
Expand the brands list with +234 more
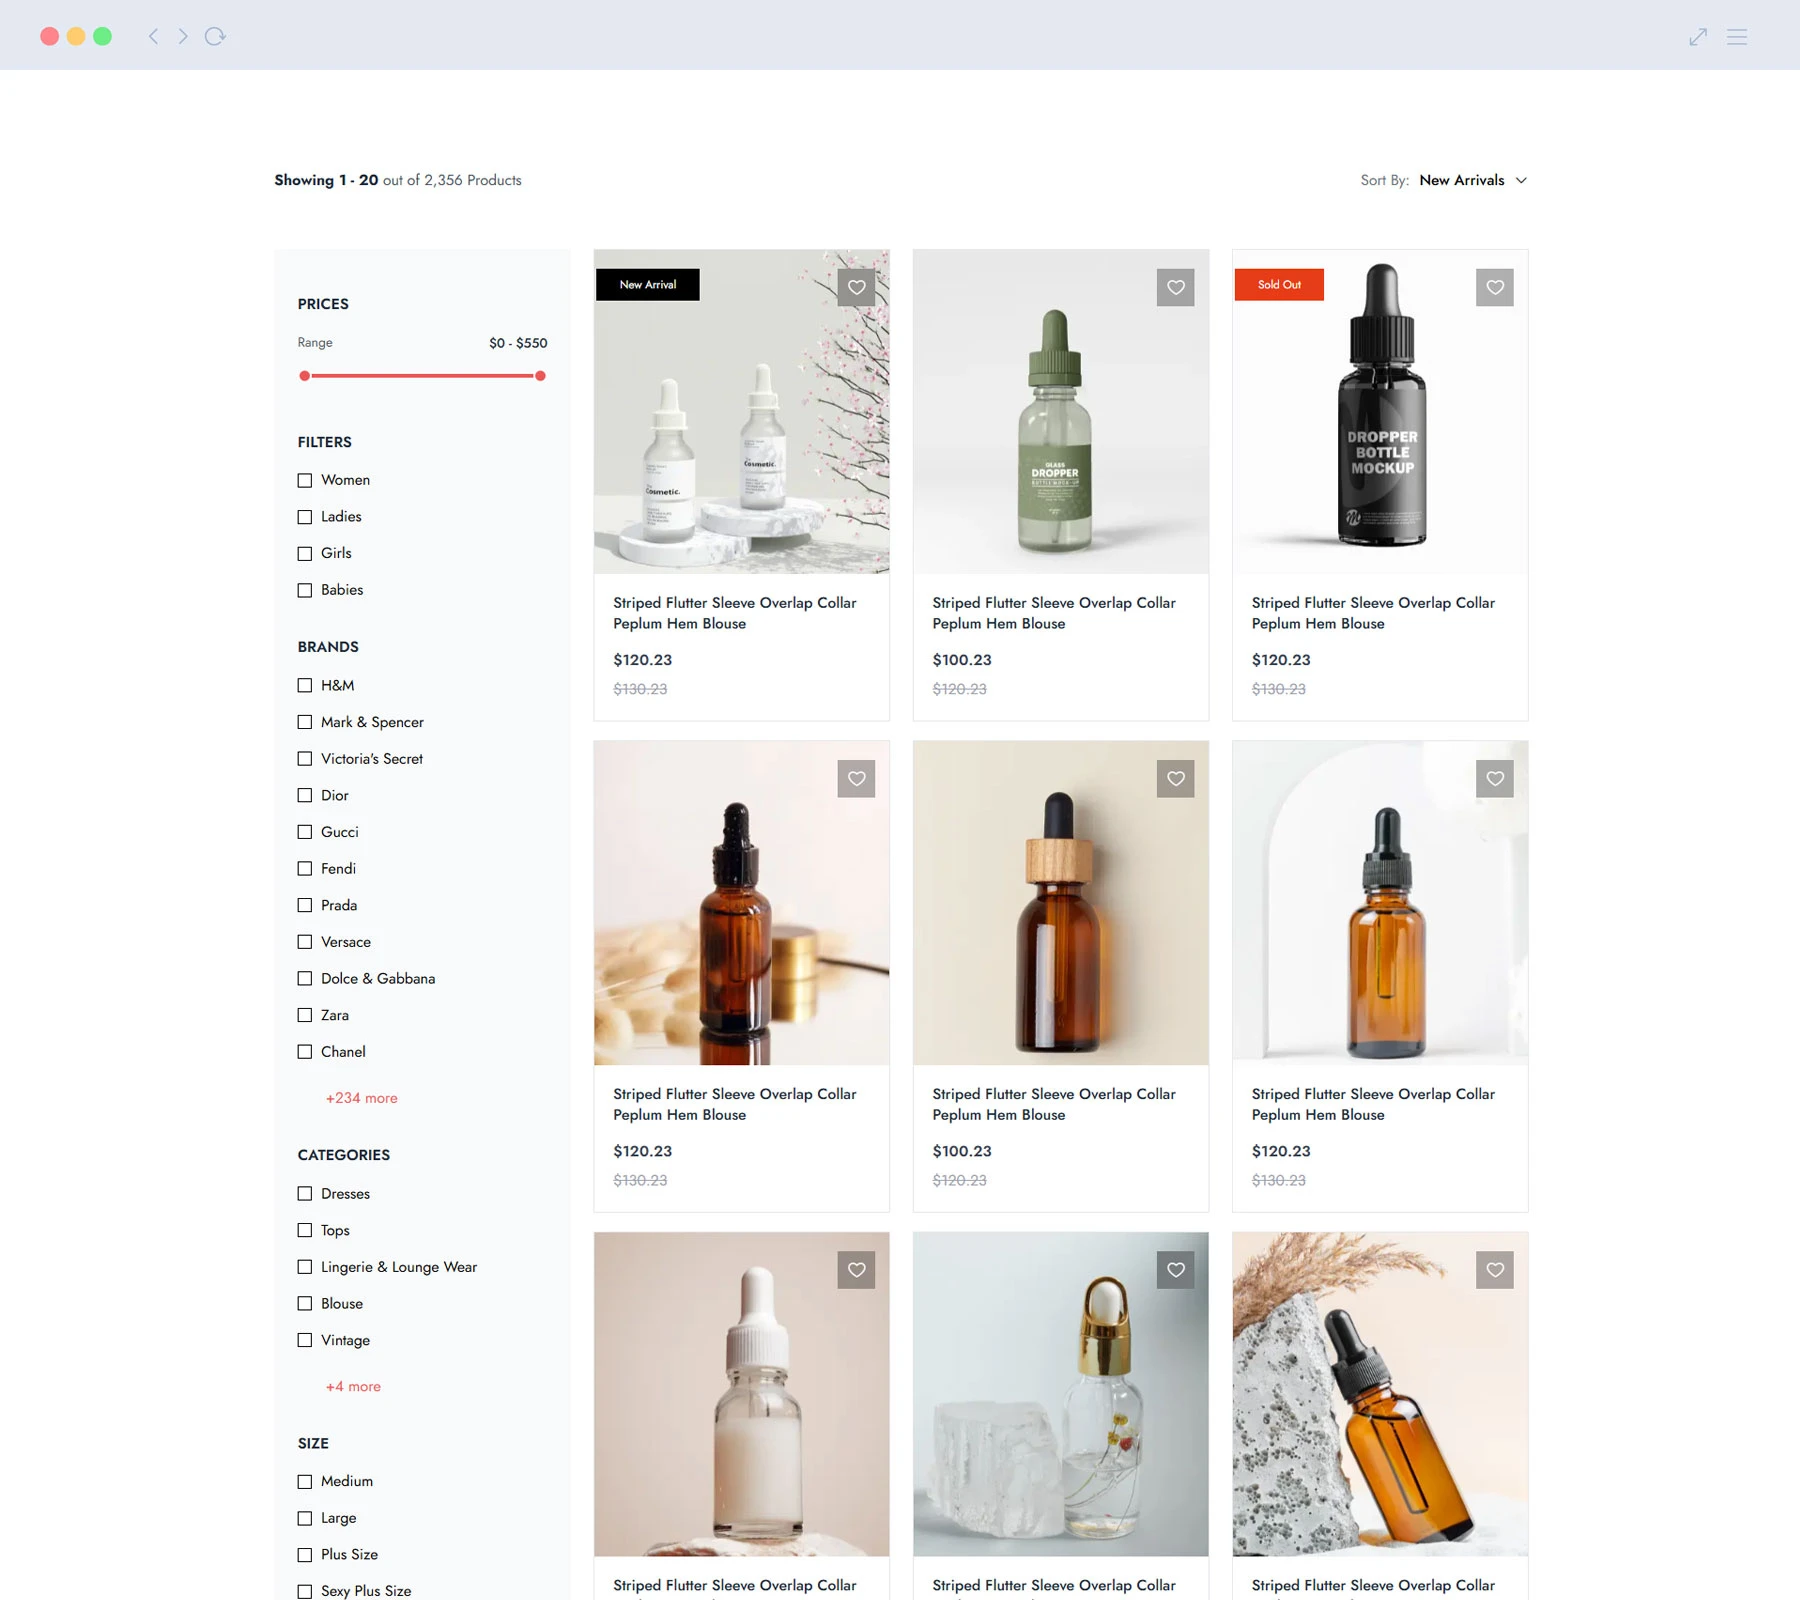360,1097
